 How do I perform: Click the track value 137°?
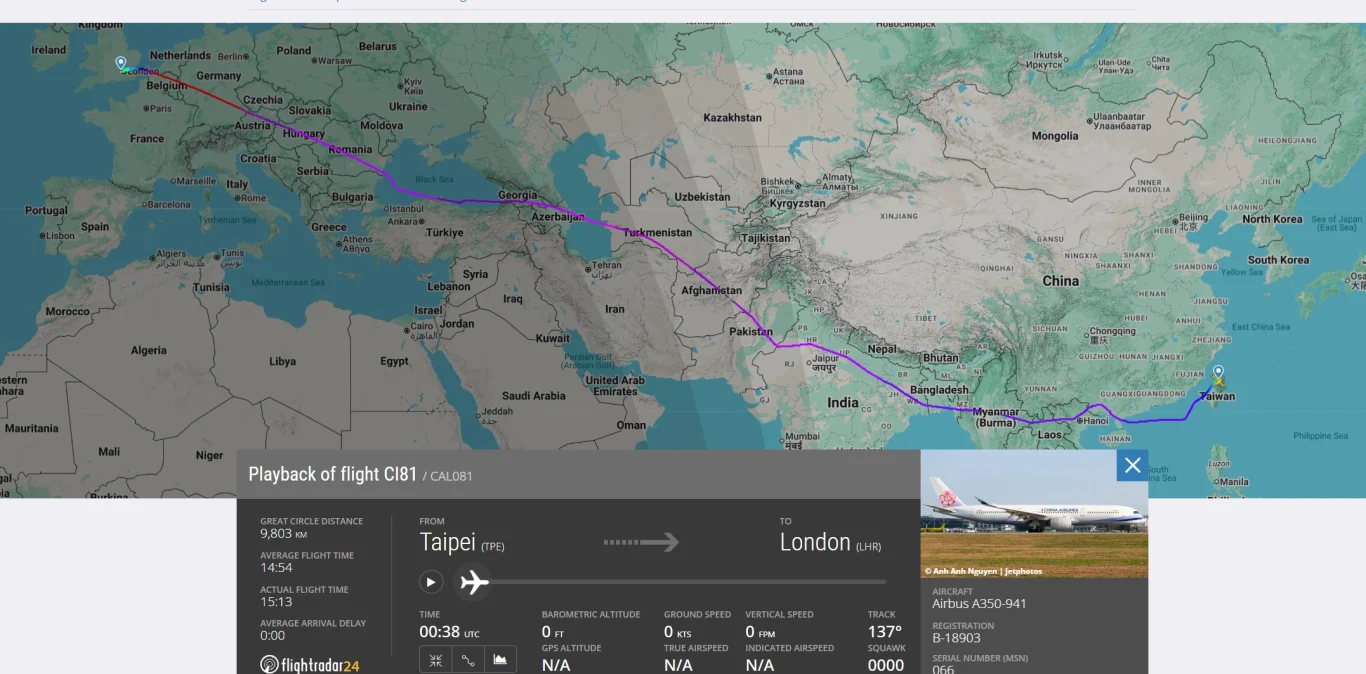[884, 632]
